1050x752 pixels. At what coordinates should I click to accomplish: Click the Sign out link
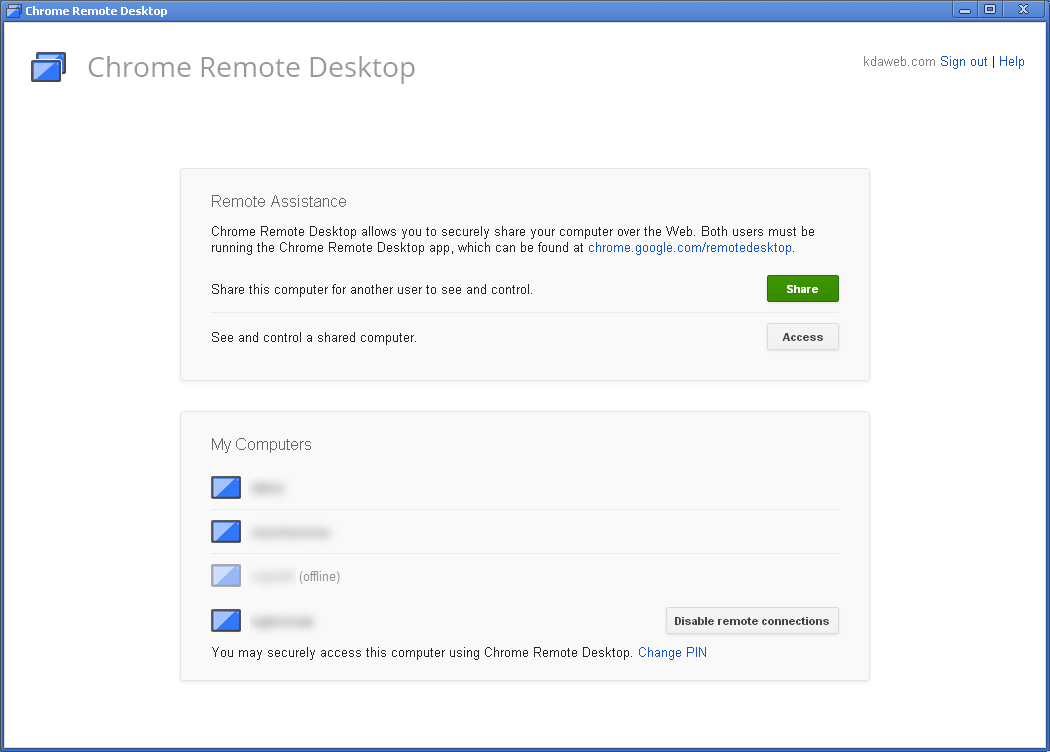pyautogui.click(x=964, y=62)
